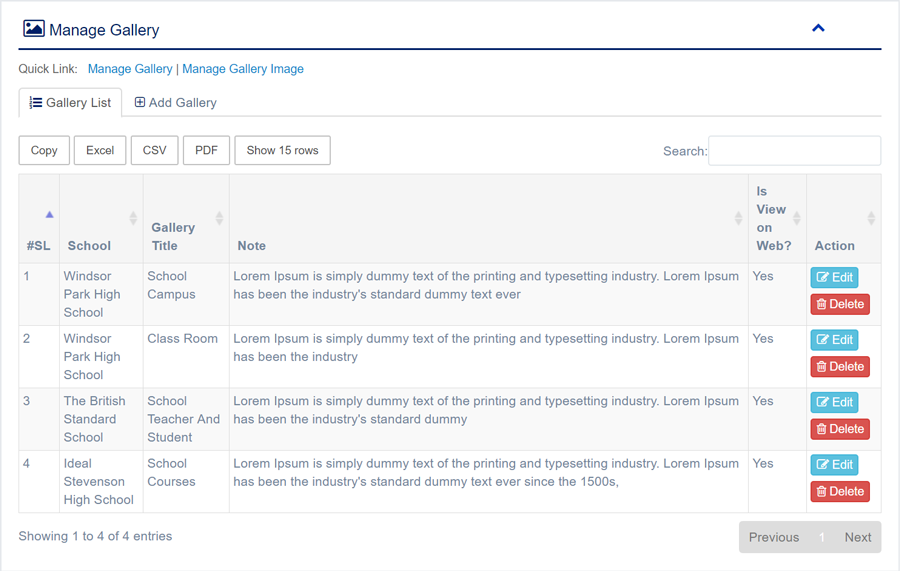Image resolution: width=900 pixels, height=571 pixels.
Task: Sort by Is View on Web column icon
Action: (796, 218)
